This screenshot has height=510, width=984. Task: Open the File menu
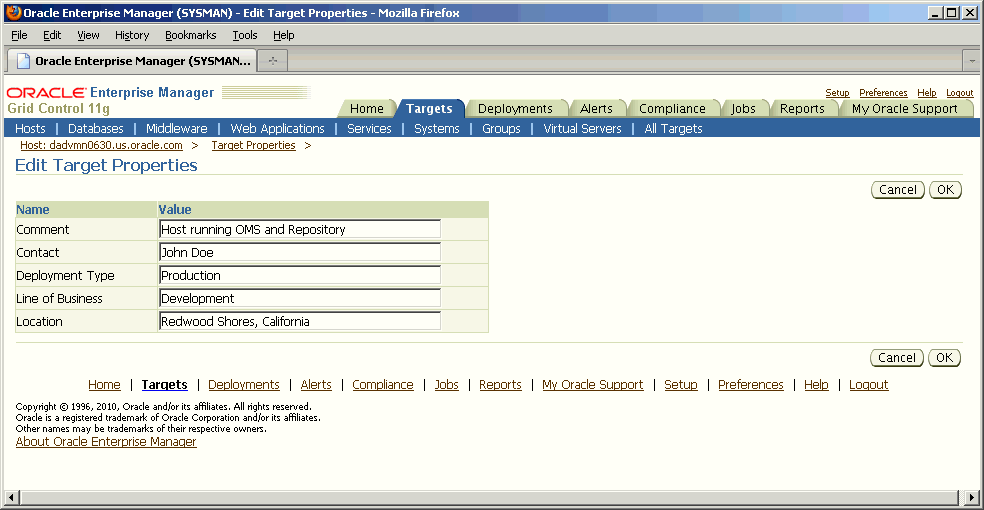pos(19,35)
